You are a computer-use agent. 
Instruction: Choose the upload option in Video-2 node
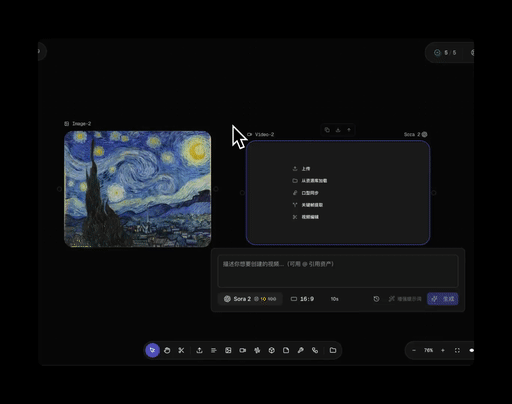click(x=302, y=169)
